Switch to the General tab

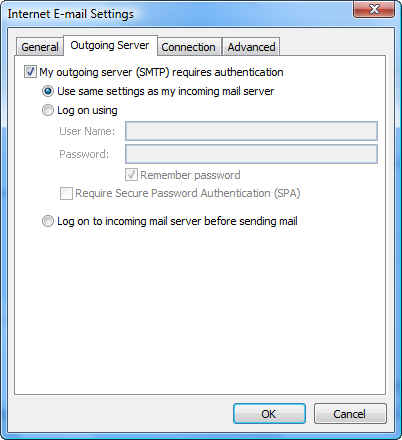(40, 47)
